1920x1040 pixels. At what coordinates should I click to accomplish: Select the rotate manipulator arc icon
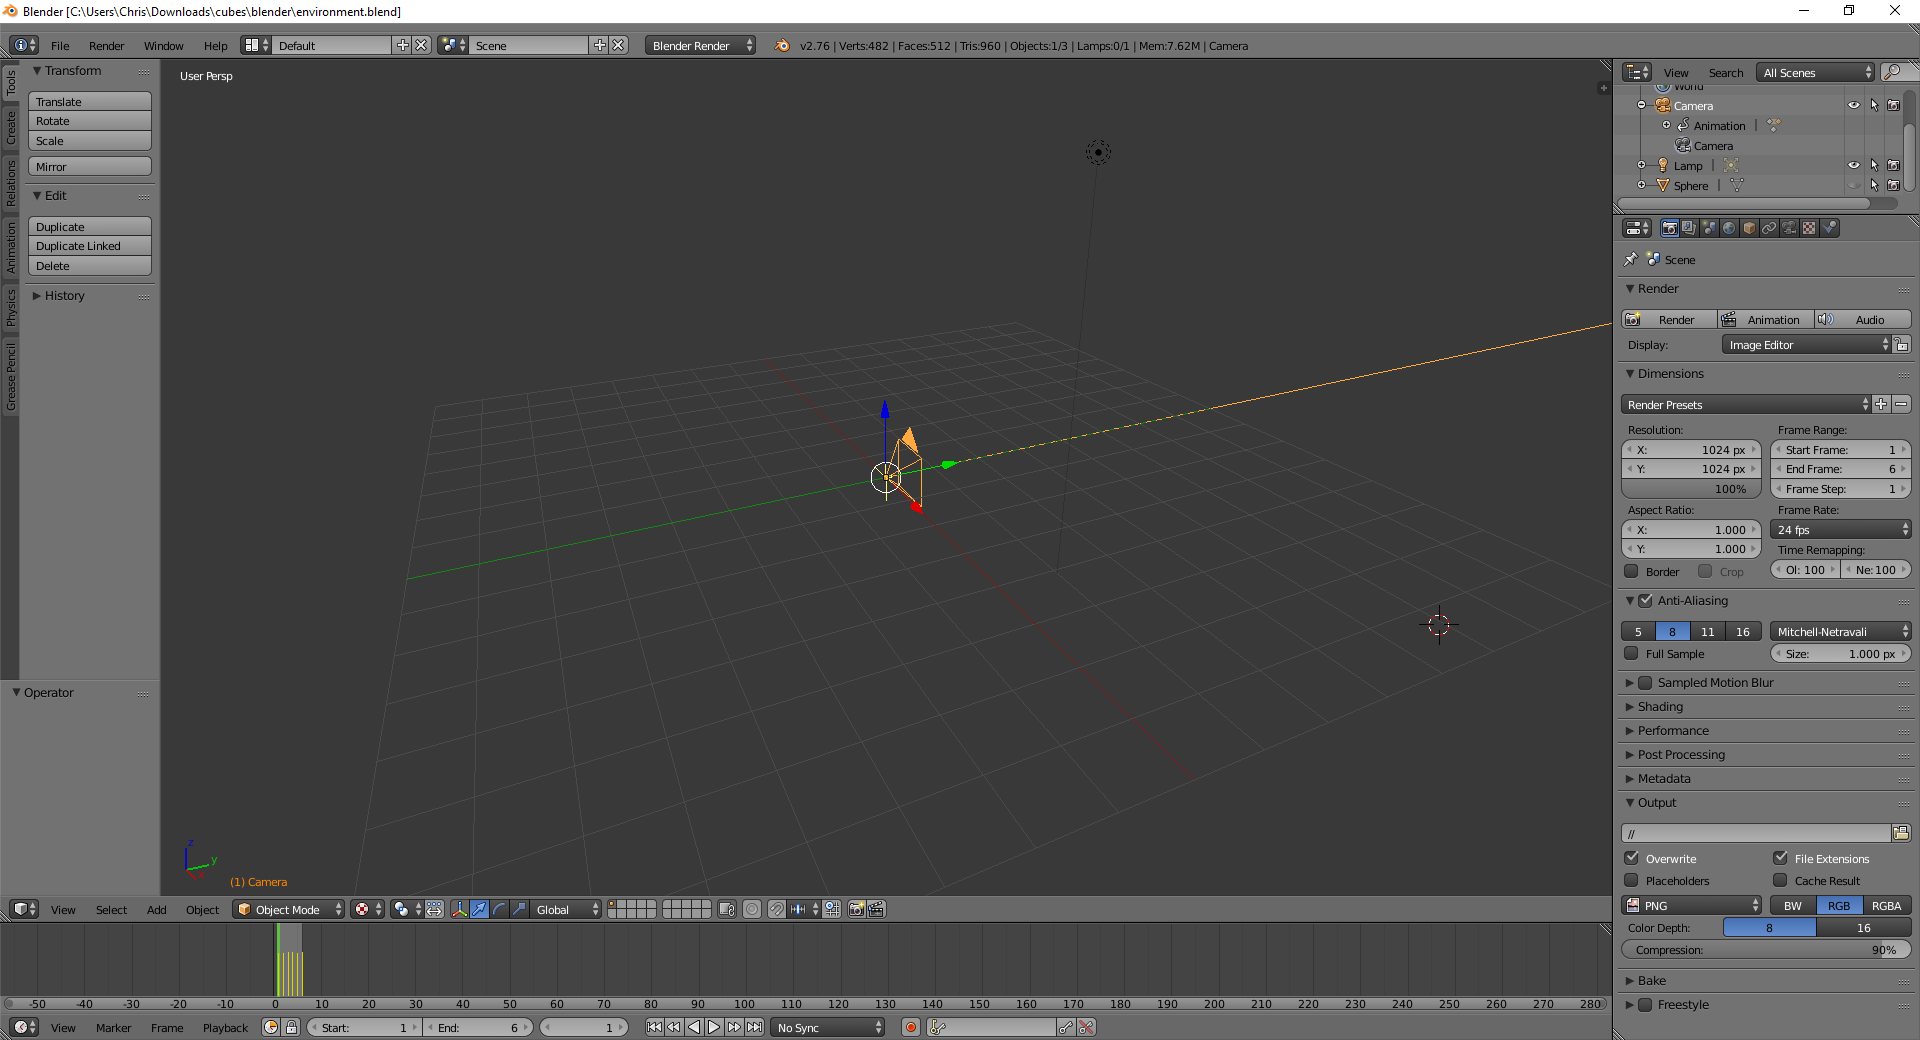pyautogui.click(x=499, y=909)
